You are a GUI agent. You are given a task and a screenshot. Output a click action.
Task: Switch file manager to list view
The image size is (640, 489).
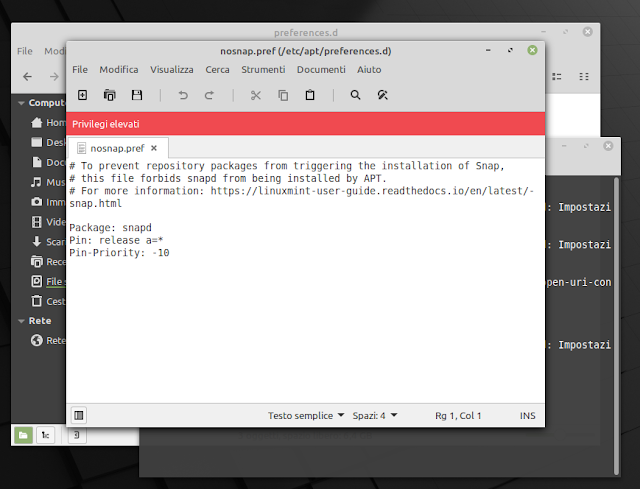[557, 76]
